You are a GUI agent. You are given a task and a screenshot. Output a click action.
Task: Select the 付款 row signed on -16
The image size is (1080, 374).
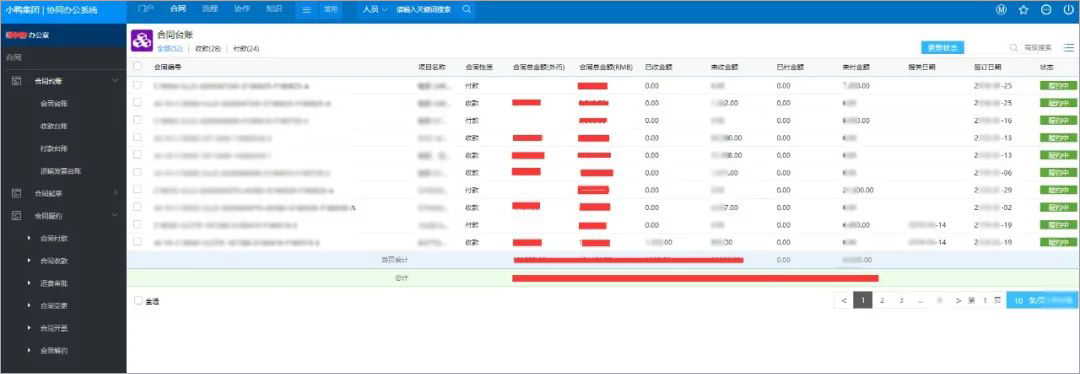[x=137, y=120]
